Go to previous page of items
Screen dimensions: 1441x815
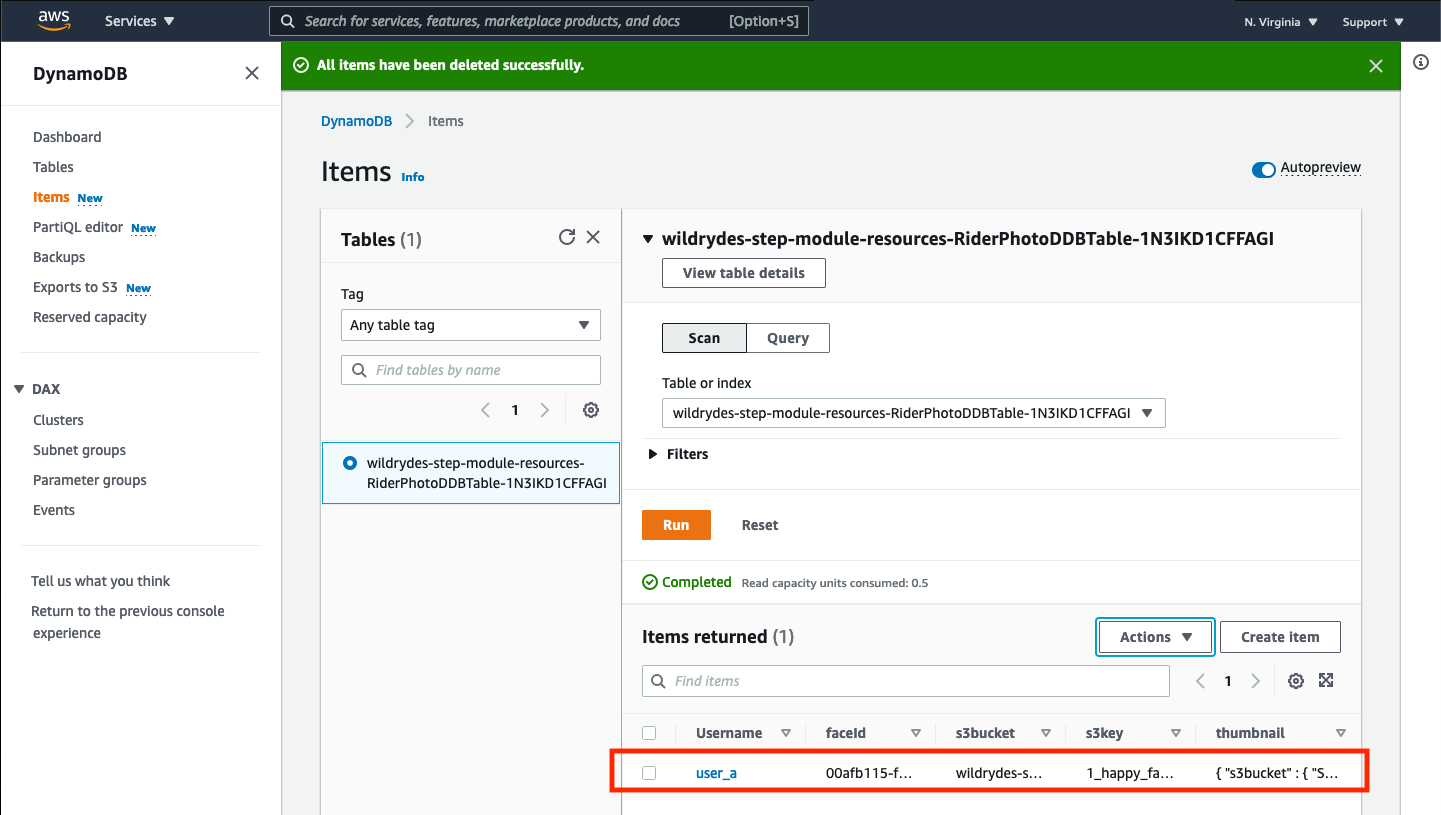coord(1201,681)
